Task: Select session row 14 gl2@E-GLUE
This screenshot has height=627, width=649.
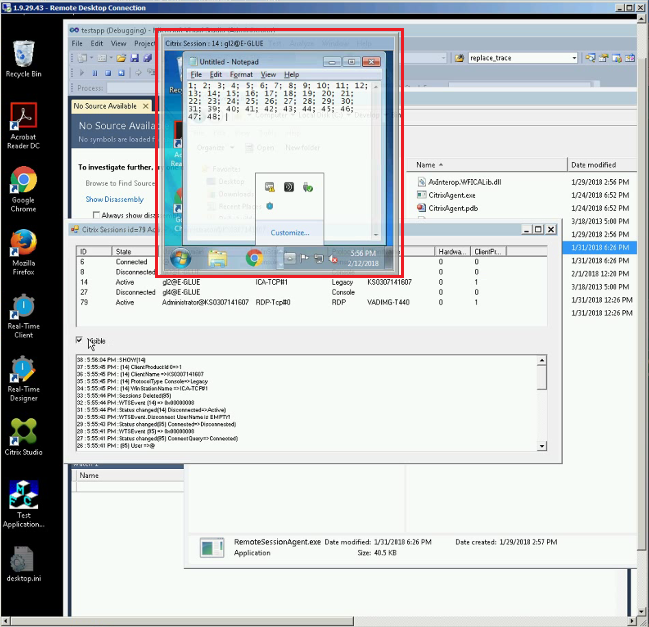Action: coord(311,282)
